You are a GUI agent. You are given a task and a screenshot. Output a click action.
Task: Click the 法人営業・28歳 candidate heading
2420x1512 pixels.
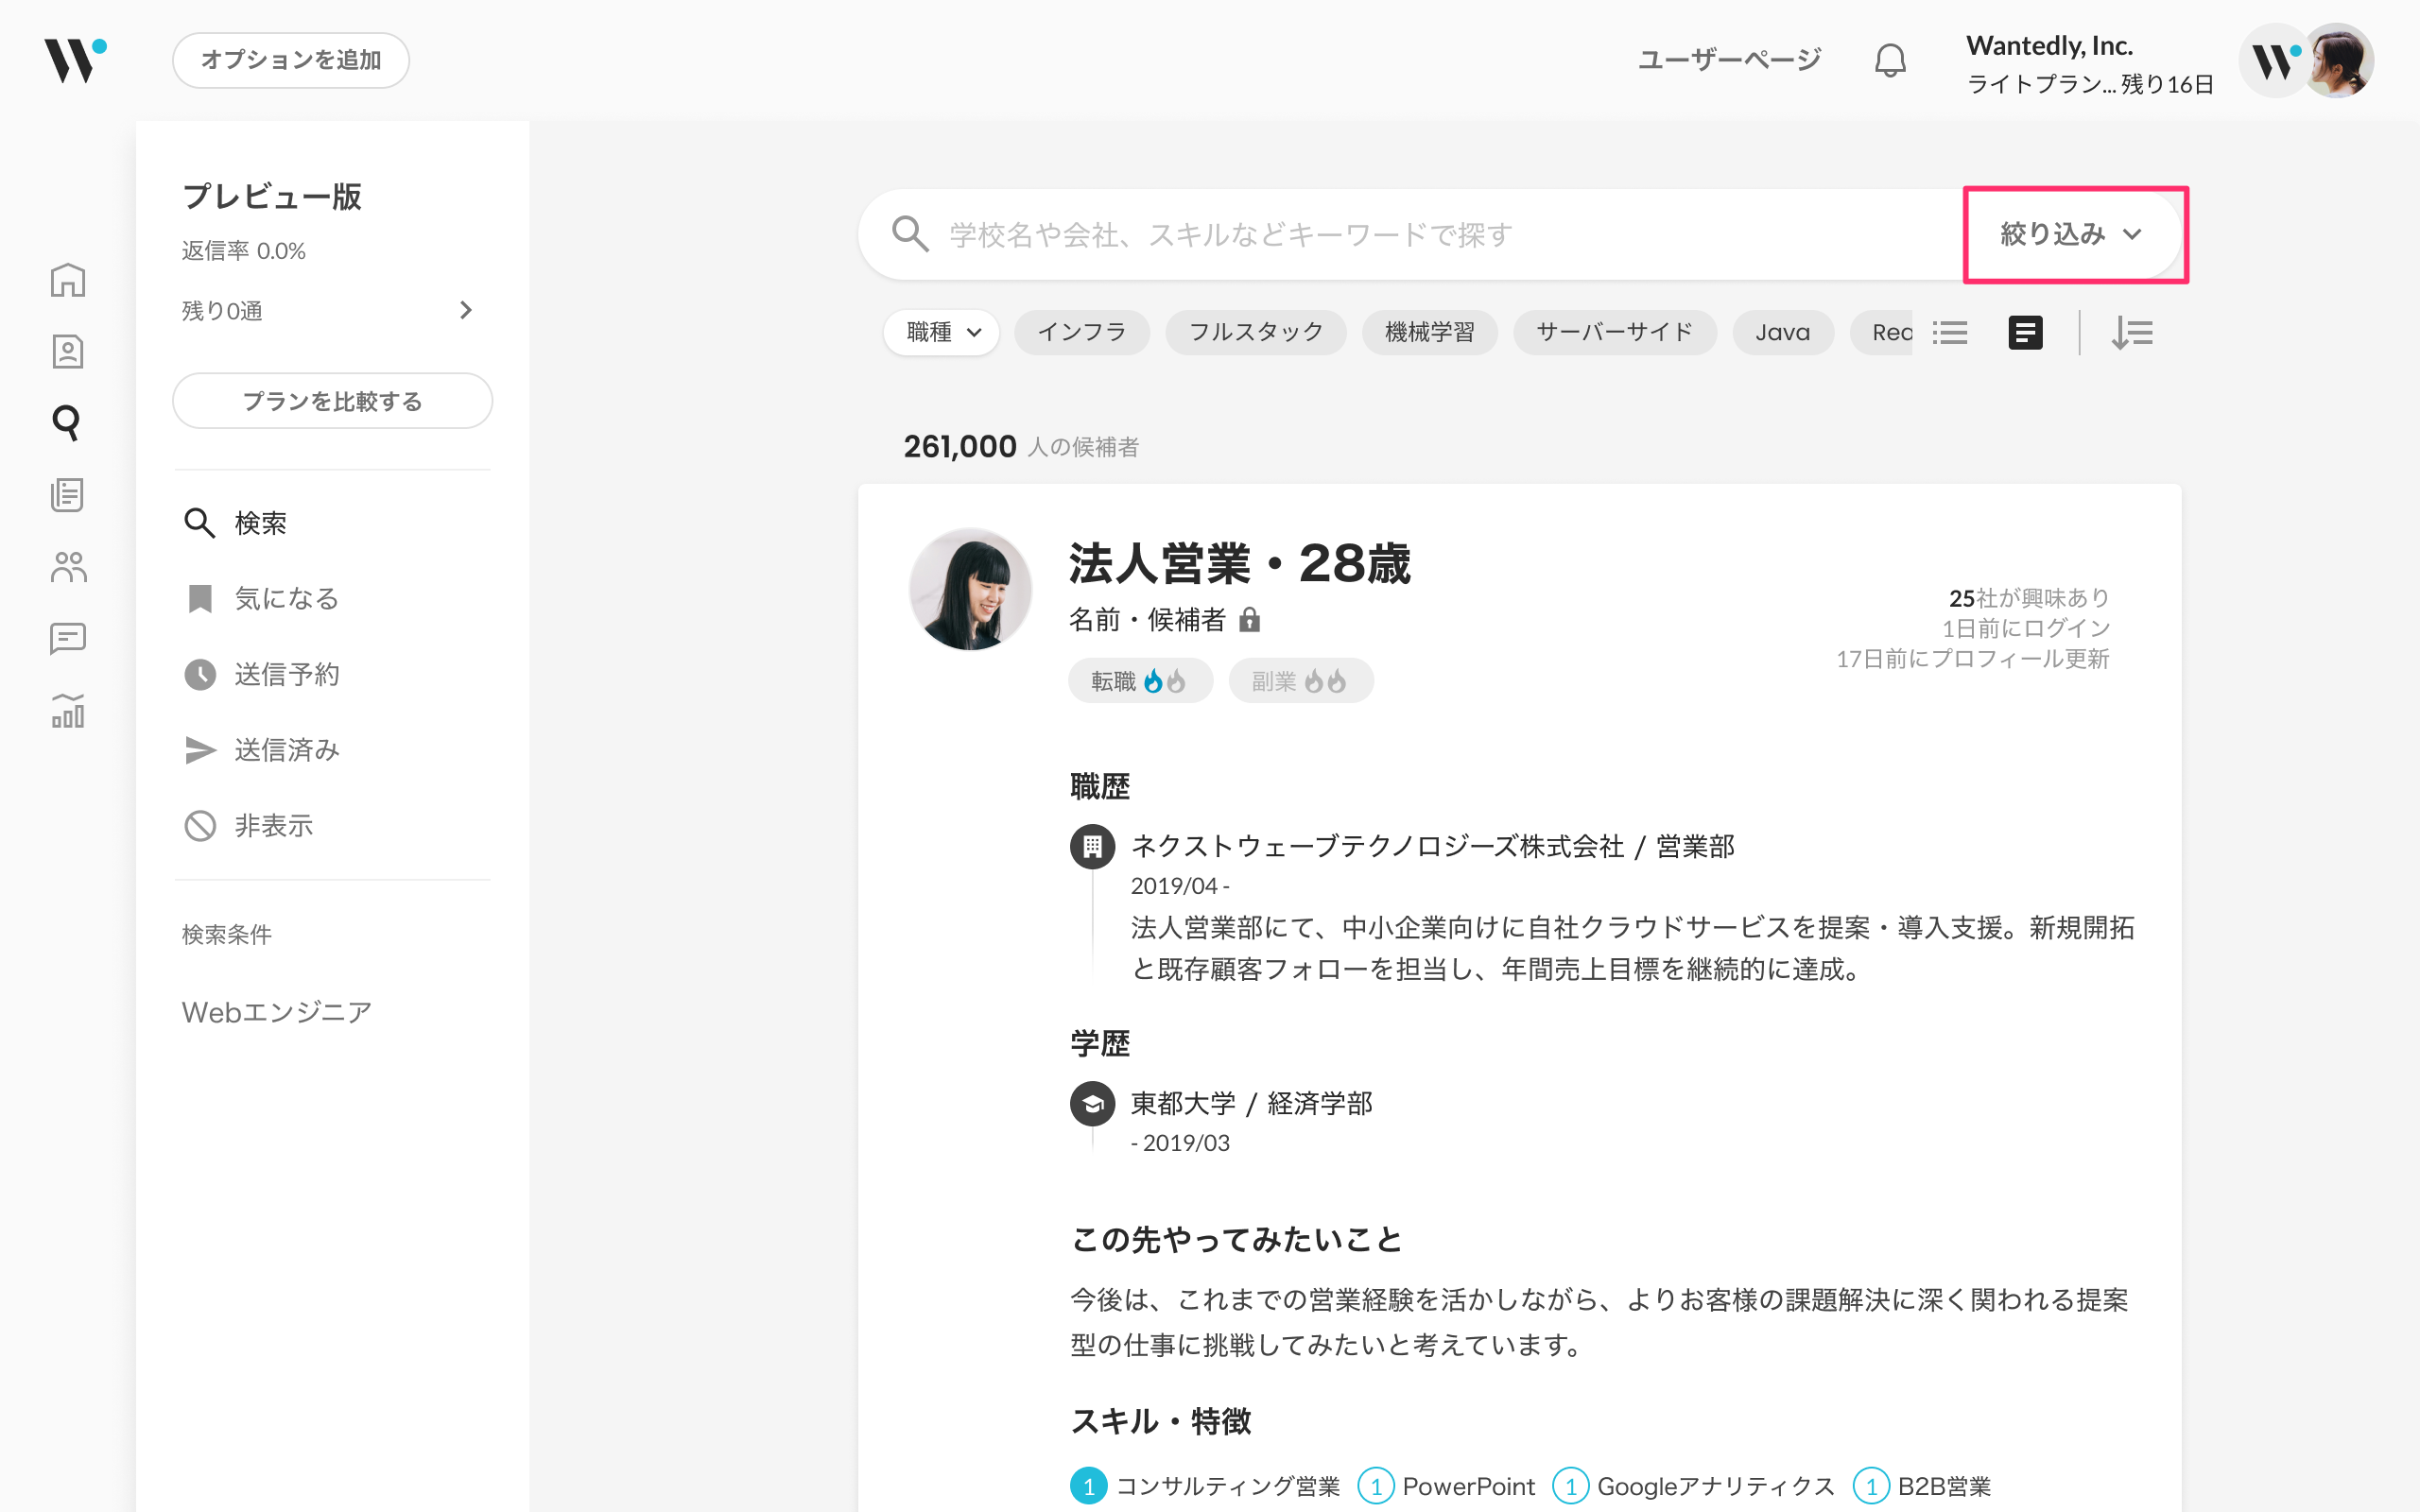[x=1239, y=563]
